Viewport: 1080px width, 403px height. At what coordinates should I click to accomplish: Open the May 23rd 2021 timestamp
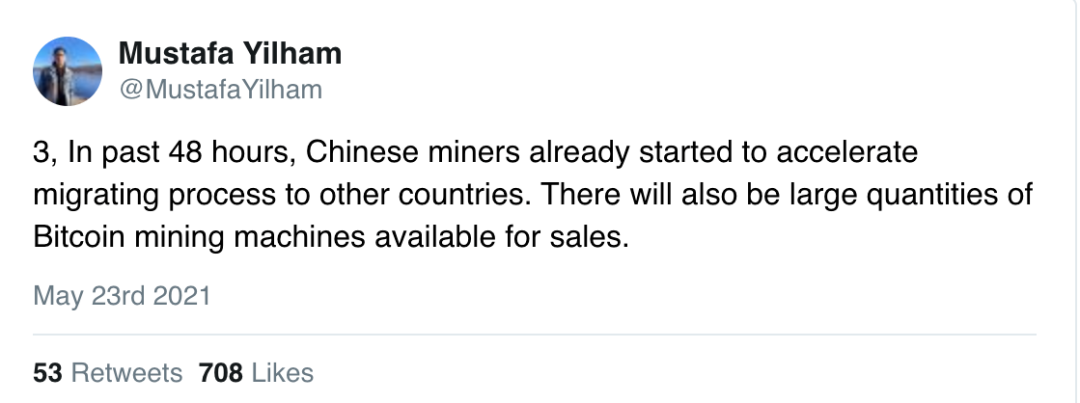click(x=121, y=296)
